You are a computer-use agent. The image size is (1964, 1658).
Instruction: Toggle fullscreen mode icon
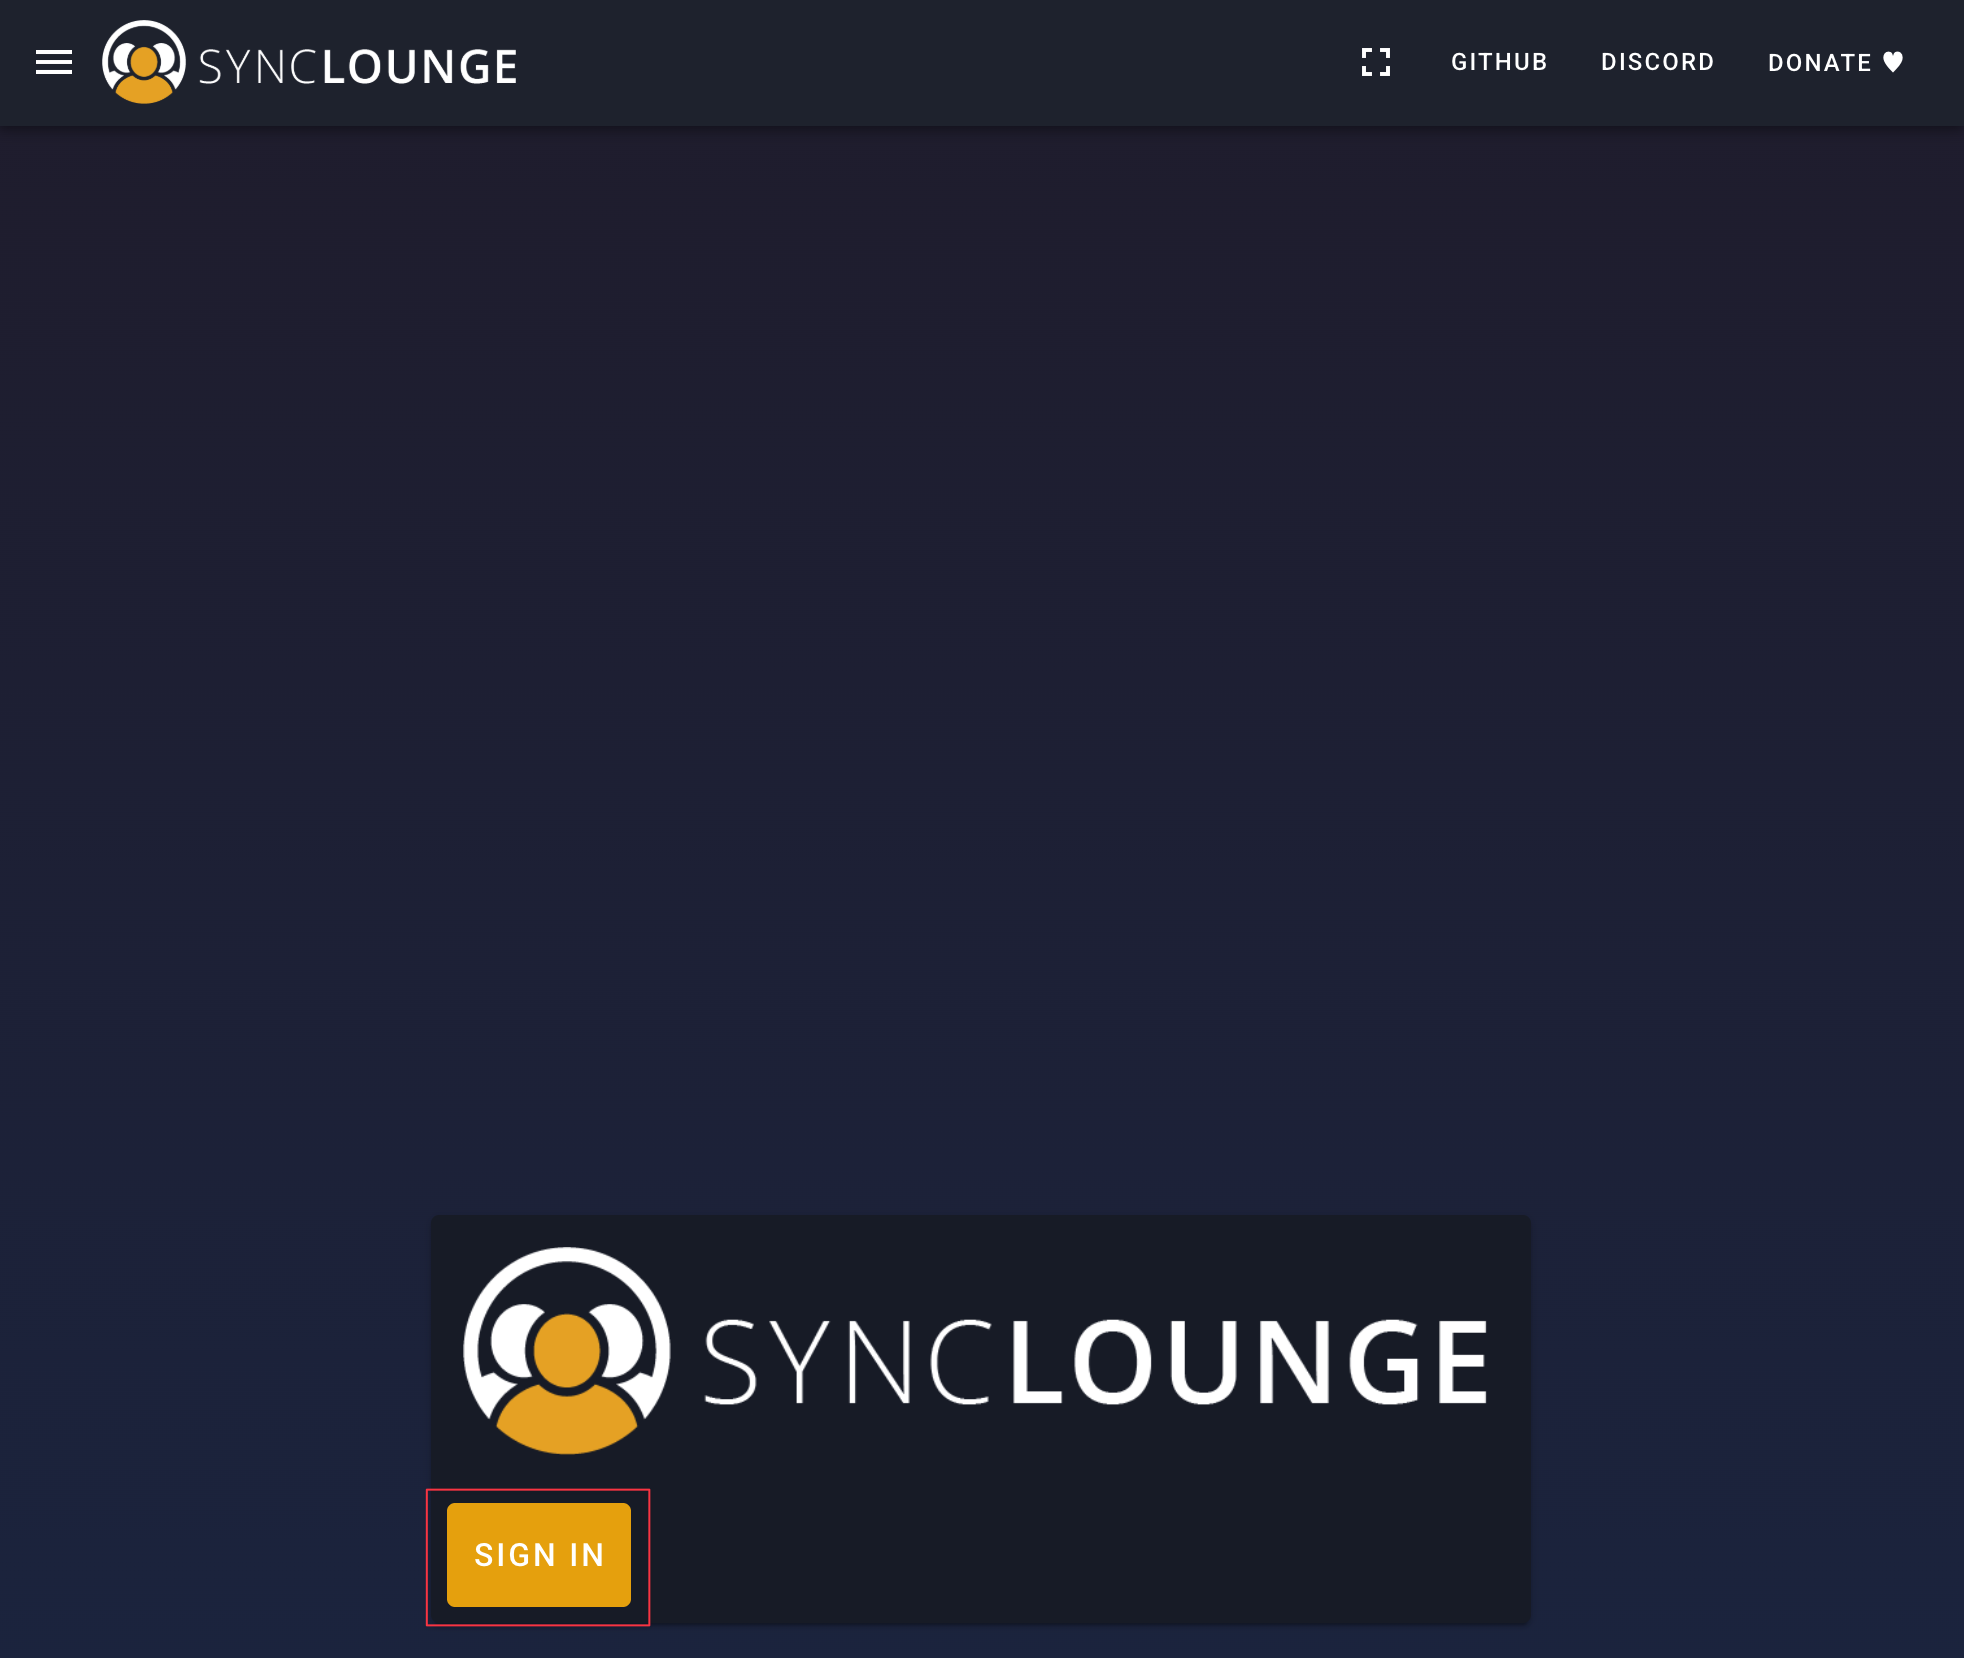click(x=1376, y=62)
